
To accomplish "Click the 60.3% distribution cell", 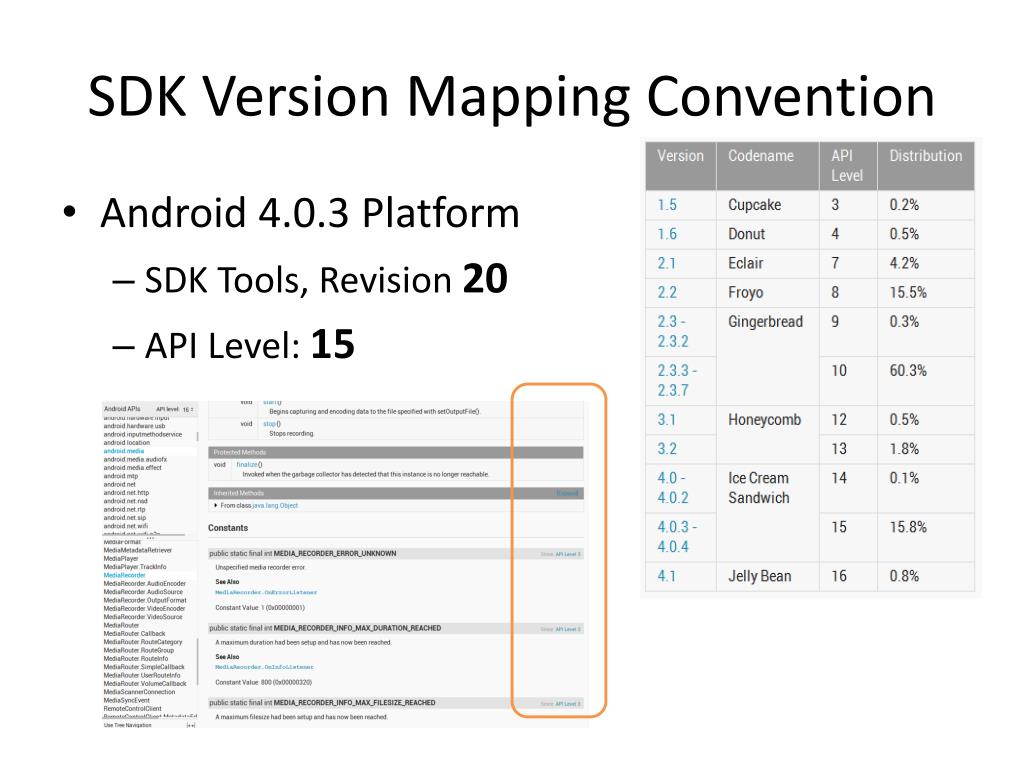I will pyautogui.click(x=926, y=381).
